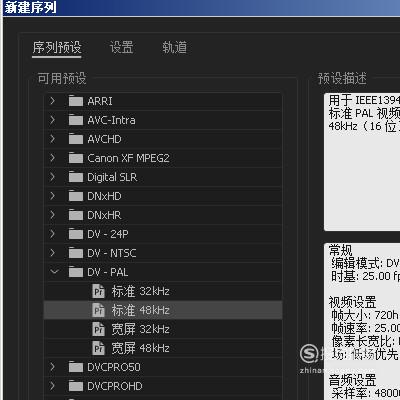Image resolution: width=400 pixels, height=400 pixels.
Task: Click the 新建序列 dialog title bar
Action: coord(201,7)
